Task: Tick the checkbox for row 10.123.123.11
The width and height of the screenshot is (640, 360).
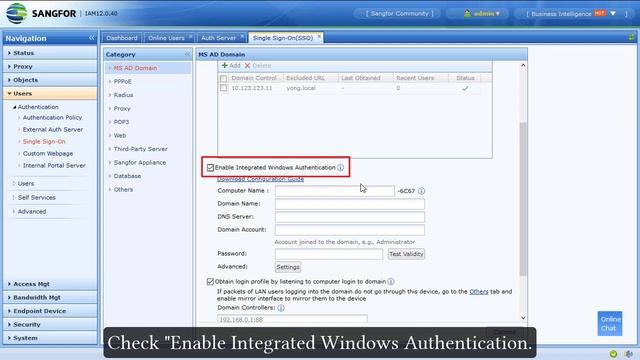Action: (223, 88)
